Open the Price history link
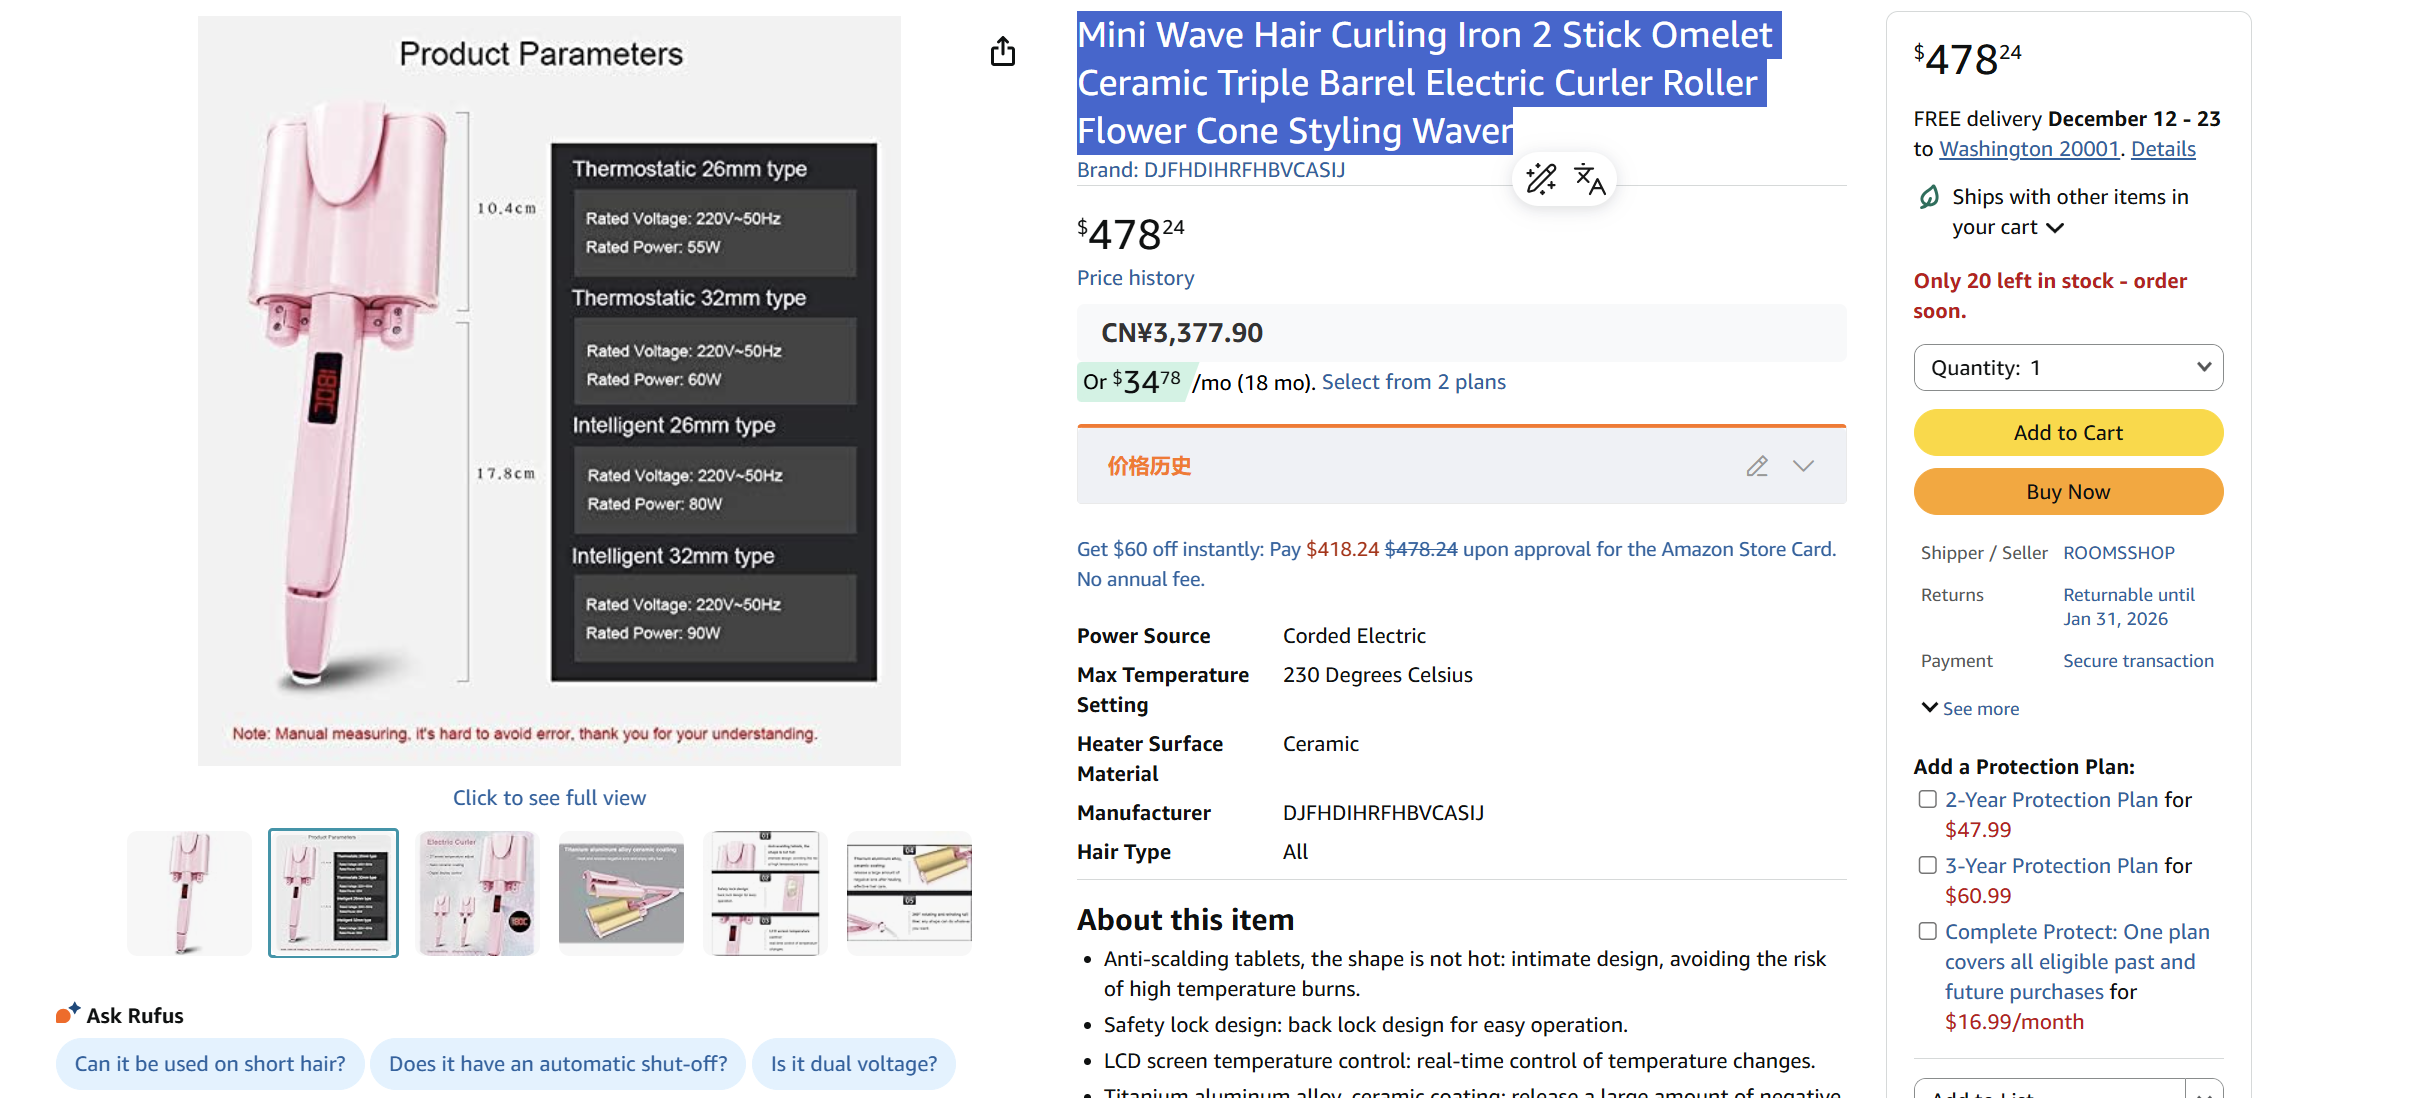This screenshot has height=1098, width=2412. click(x=1135, y=278)
